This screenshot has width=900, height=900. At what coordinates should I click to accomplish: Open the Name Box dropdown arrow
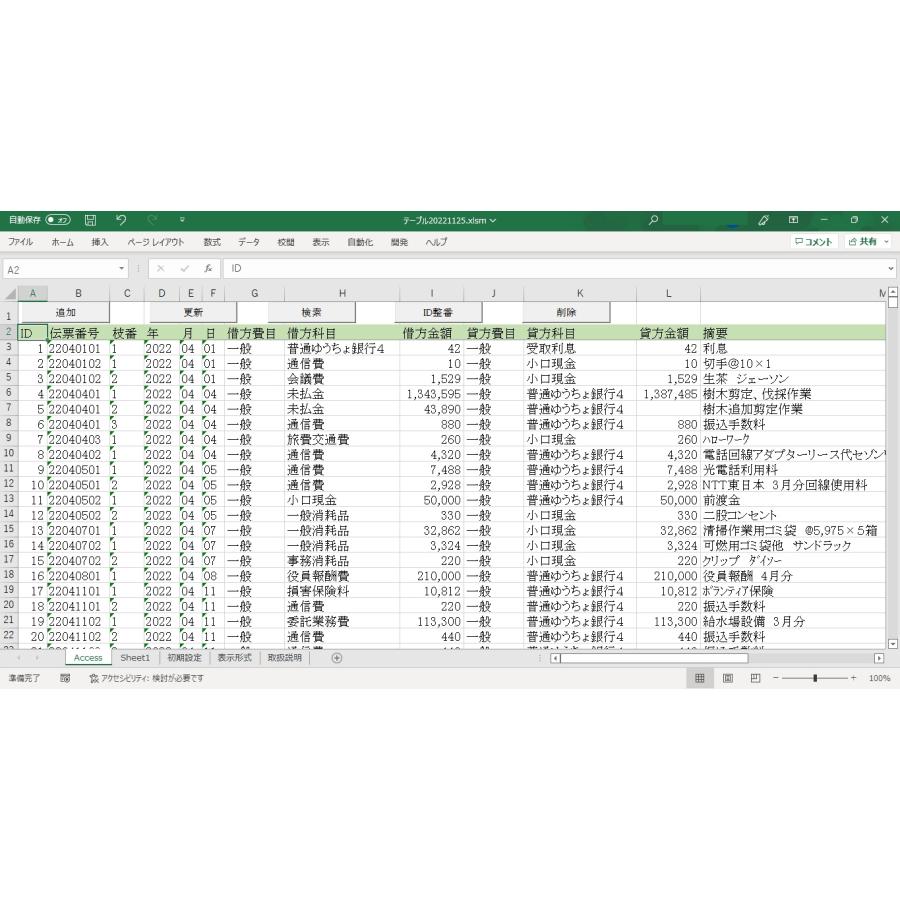122,268
